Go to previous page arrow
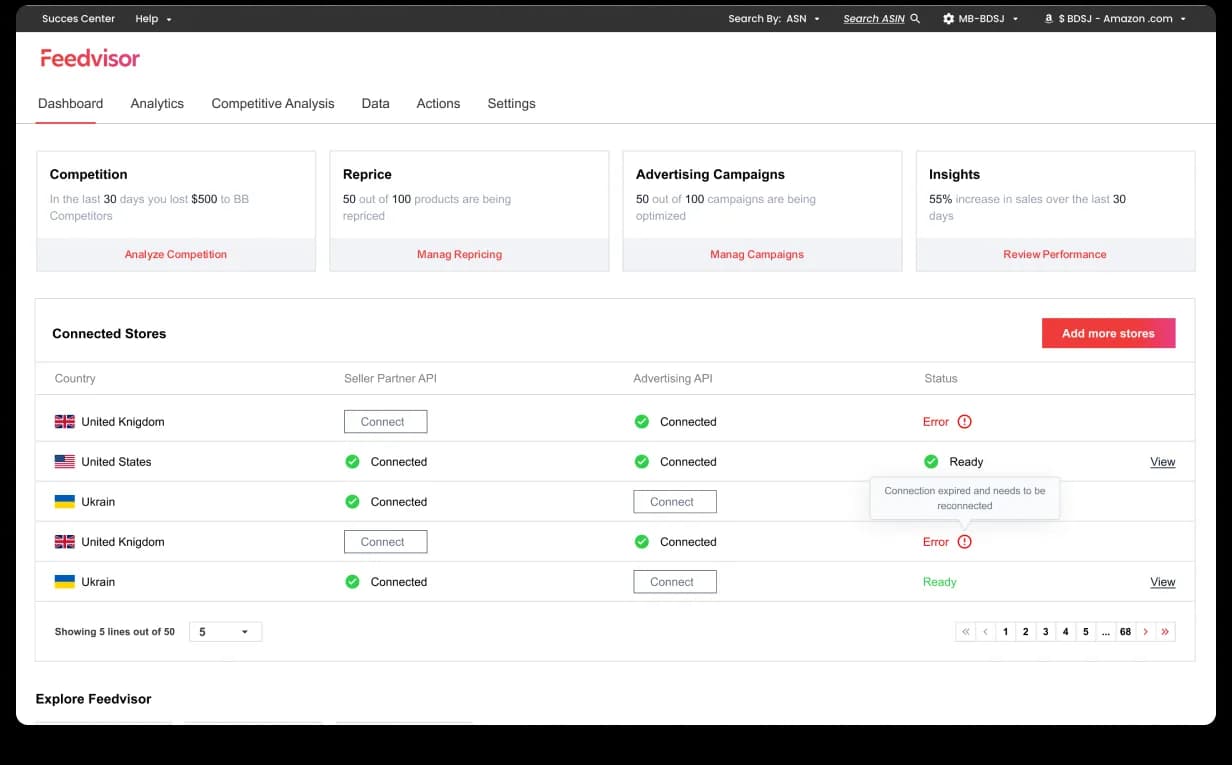This screenshot has width=1232, height=765. [985, 632]
